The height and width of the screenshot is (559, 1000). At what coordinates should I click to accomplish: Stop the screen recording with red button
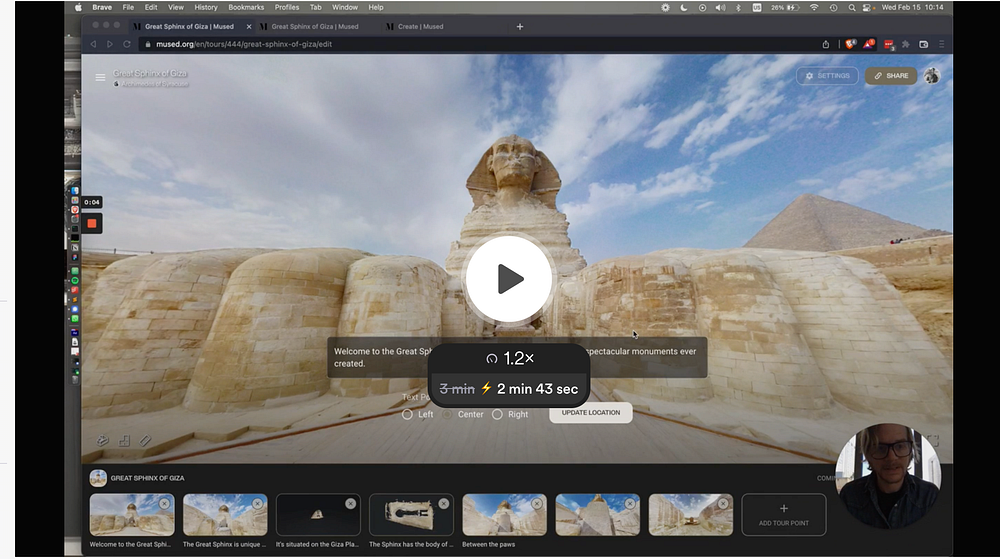(x=92, y=224)
